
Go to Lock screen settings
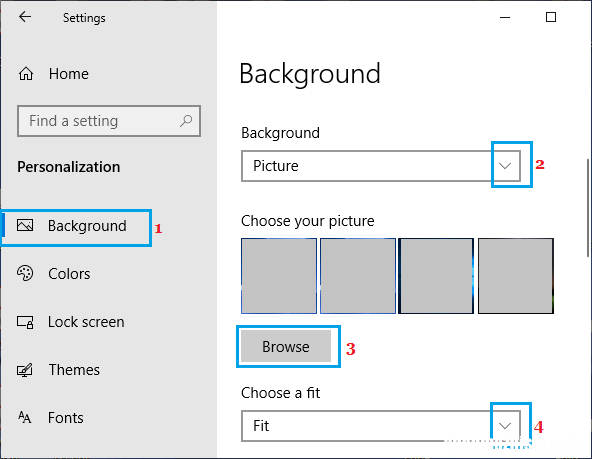tap(86, 322)
